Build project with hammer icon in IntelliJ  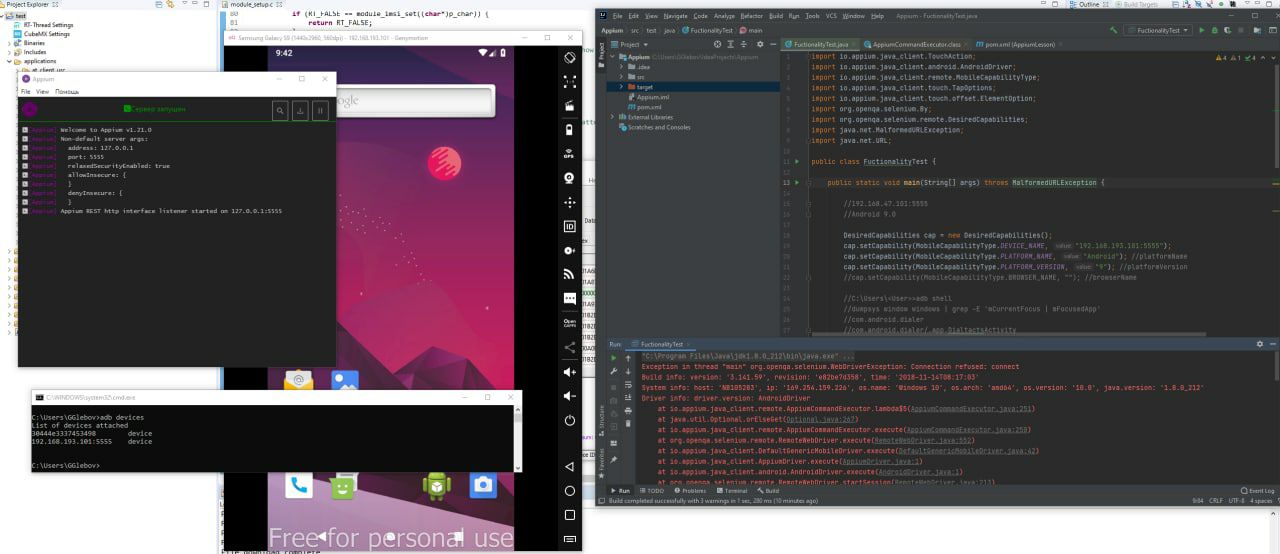pyautogui.click(x=1113, y=30)
